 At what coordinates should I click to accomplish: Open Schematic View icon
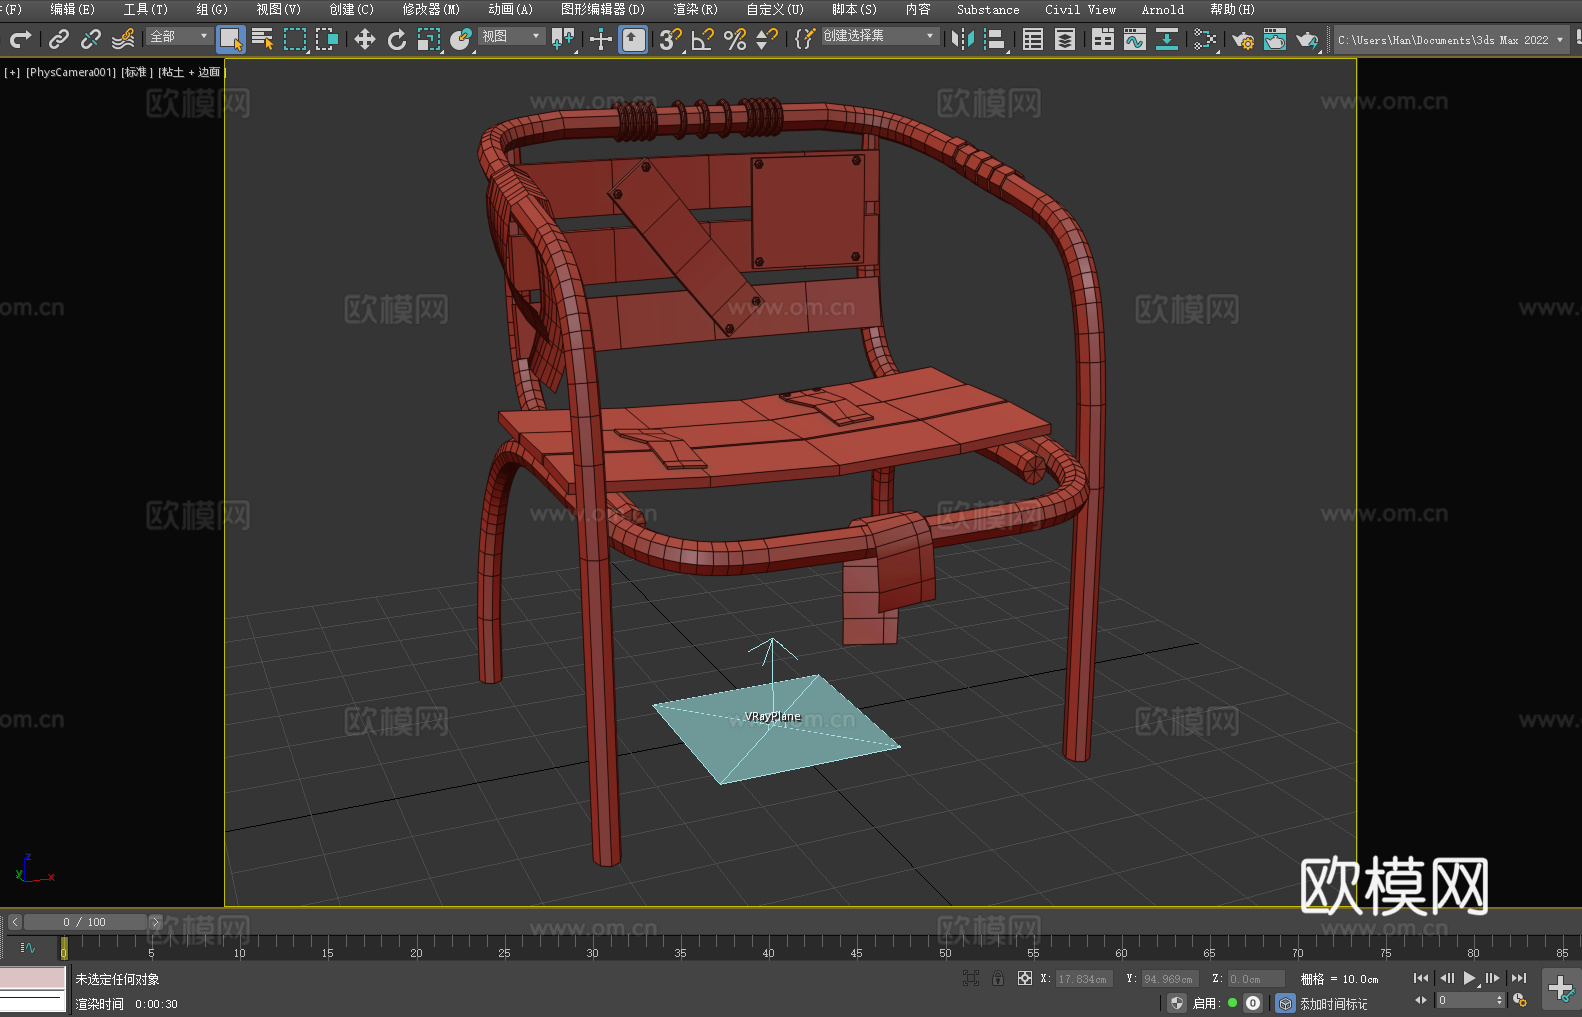(1205, 39)
